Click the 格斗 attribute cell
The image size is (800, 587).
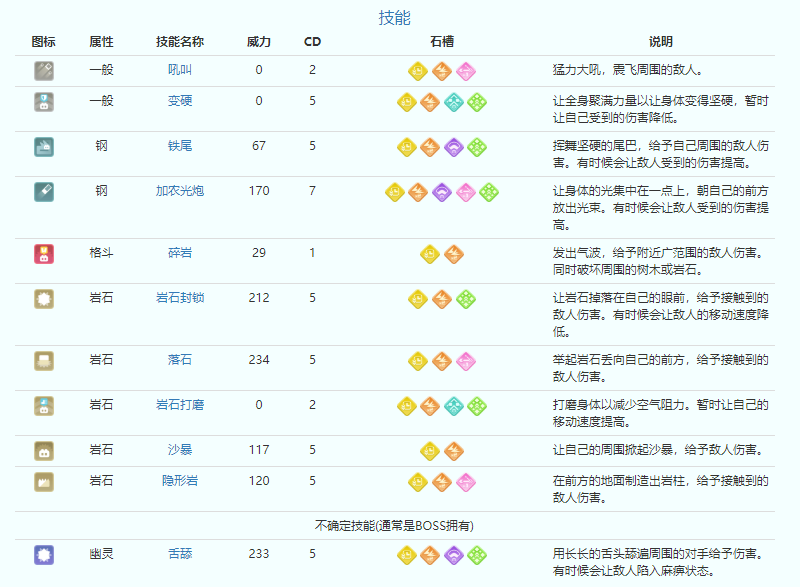(x=101, y=252)
